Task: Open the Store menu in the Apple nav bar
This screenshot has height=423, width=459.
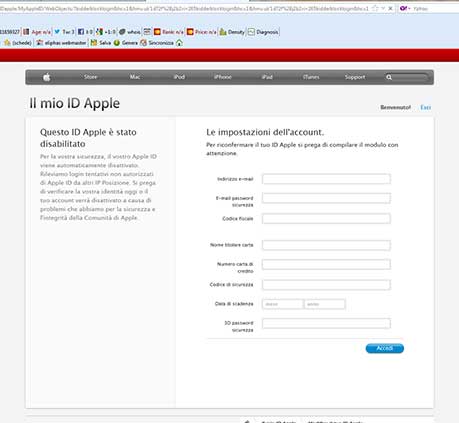Action: 90,77
